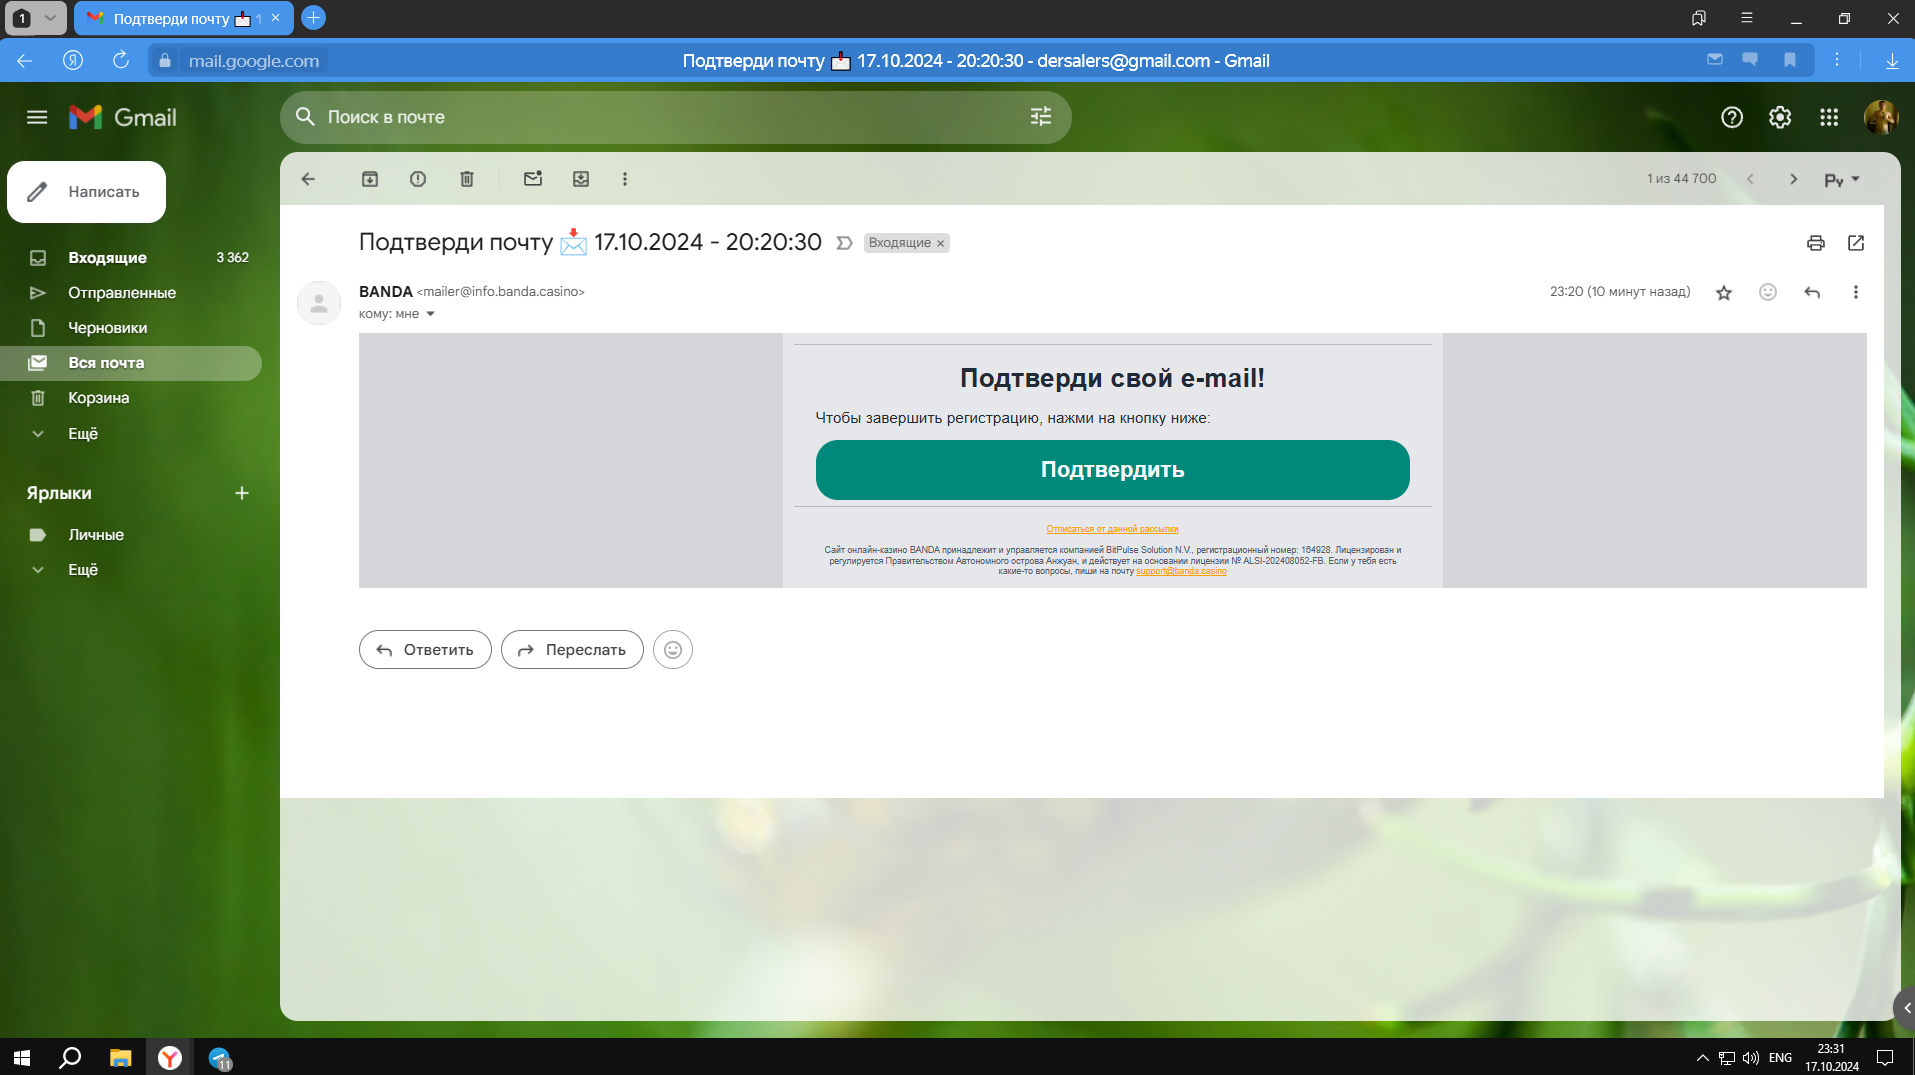Image resolution: width=1915 pixels, height=1075 pixels.
Task: Star this message from BANDA
Action: [1724, 293]
